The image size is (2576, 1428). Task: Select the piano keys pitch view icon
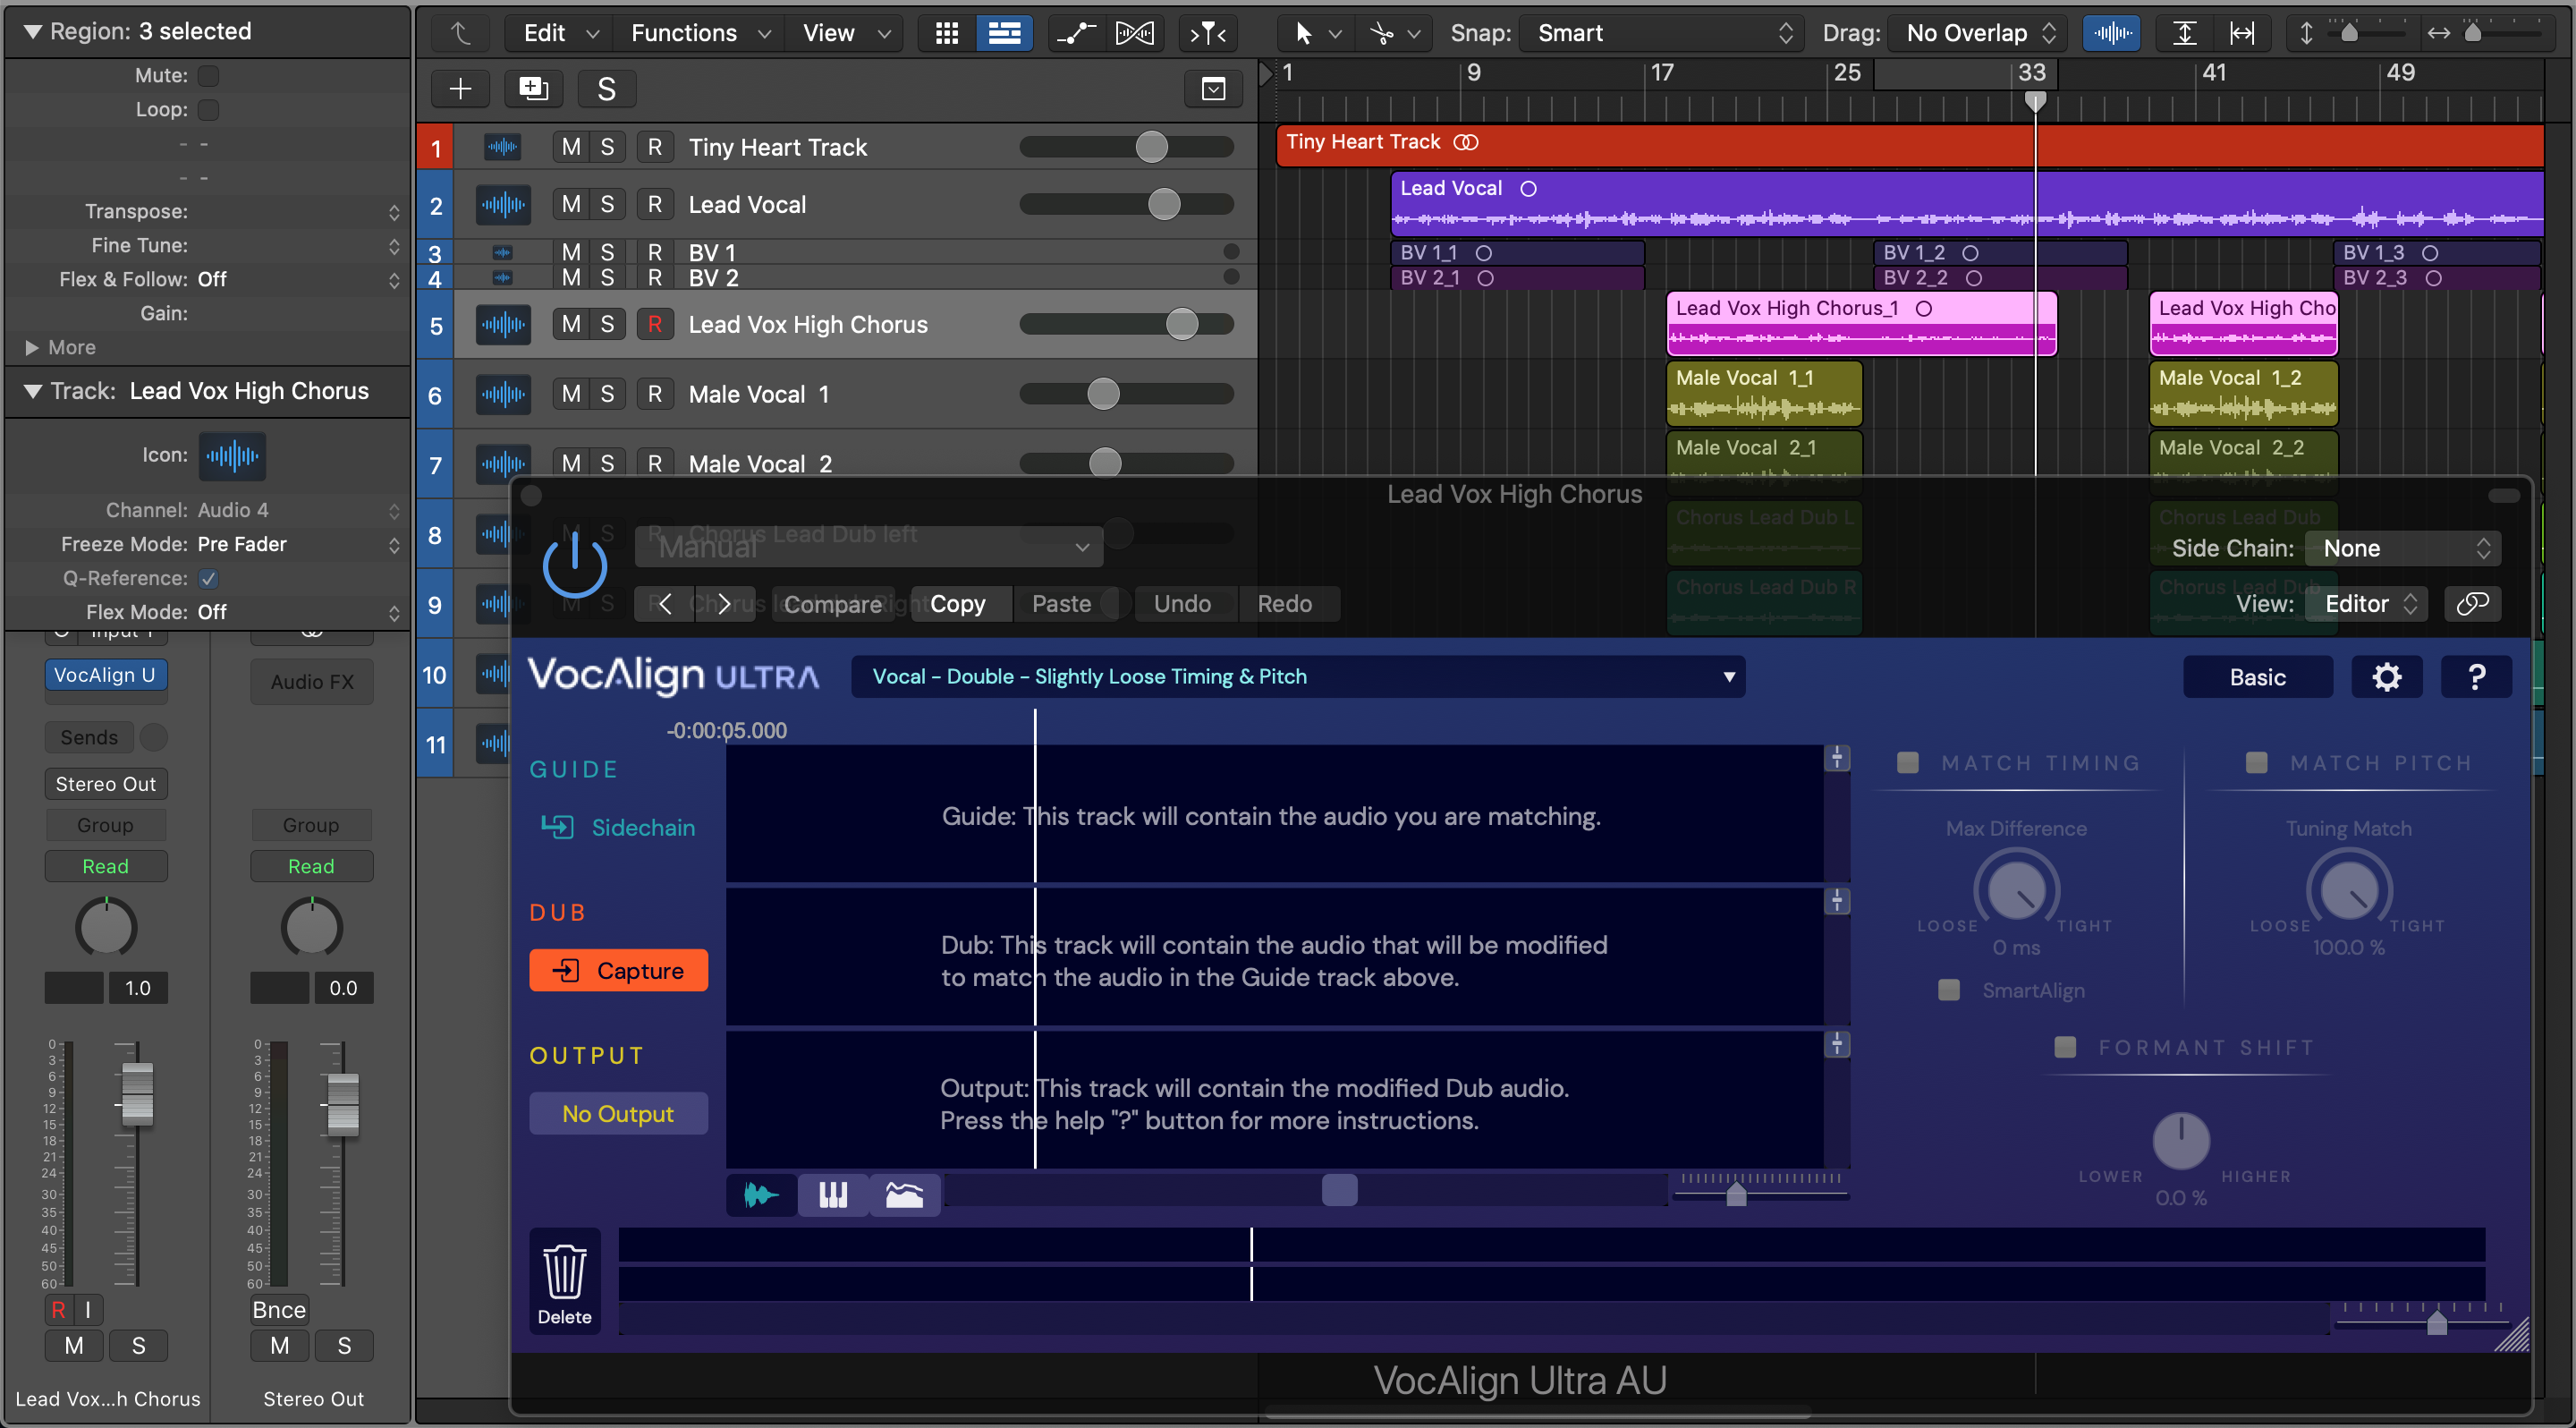pyautogui.click(x=832, y=1194)
